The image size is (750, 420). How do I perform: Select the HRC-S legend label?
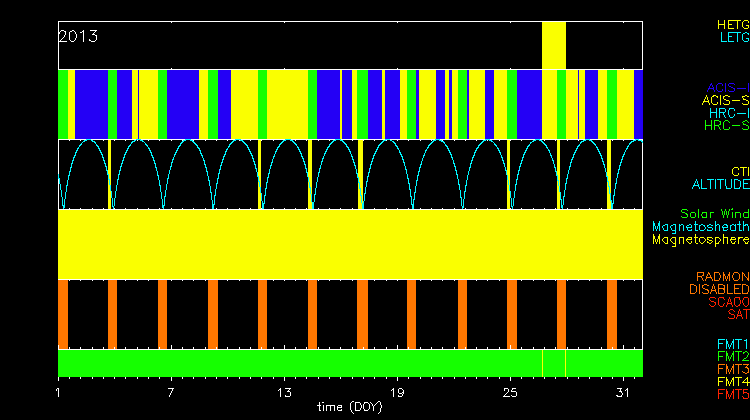click(726, 126)
